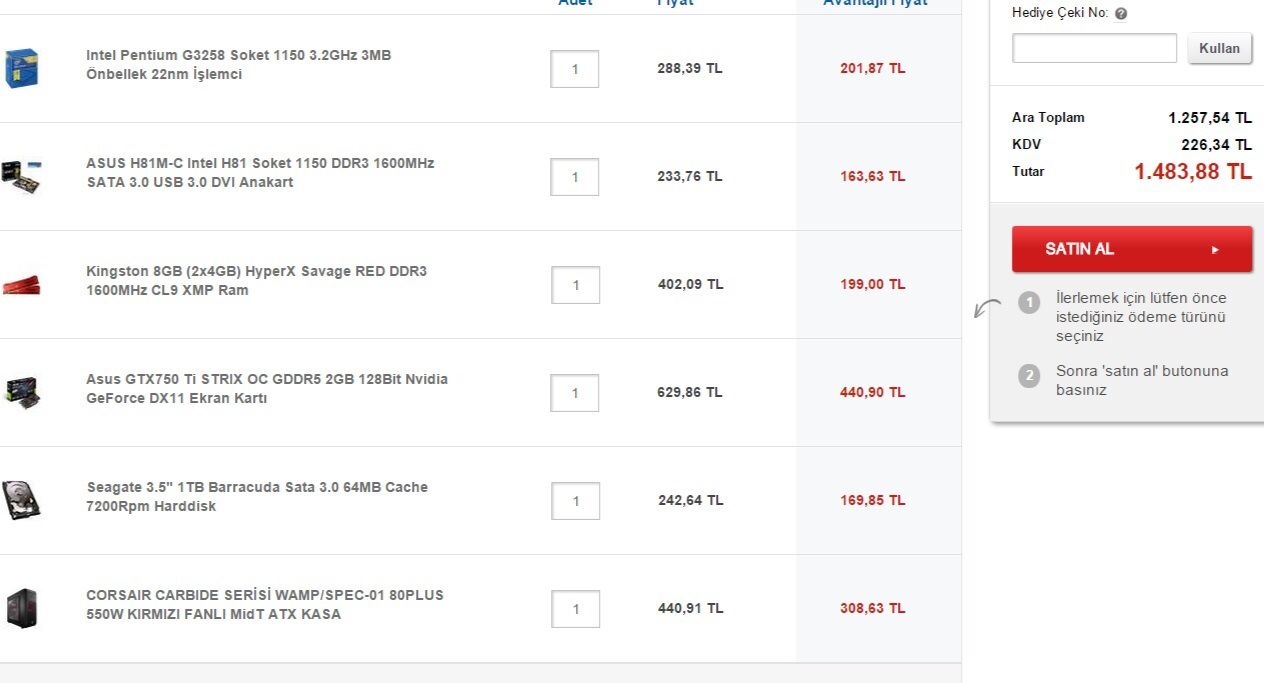Click the Intel Pentium G3258 product thumbnail
This screenshot has width=1264, height=683.
[21, 68]
